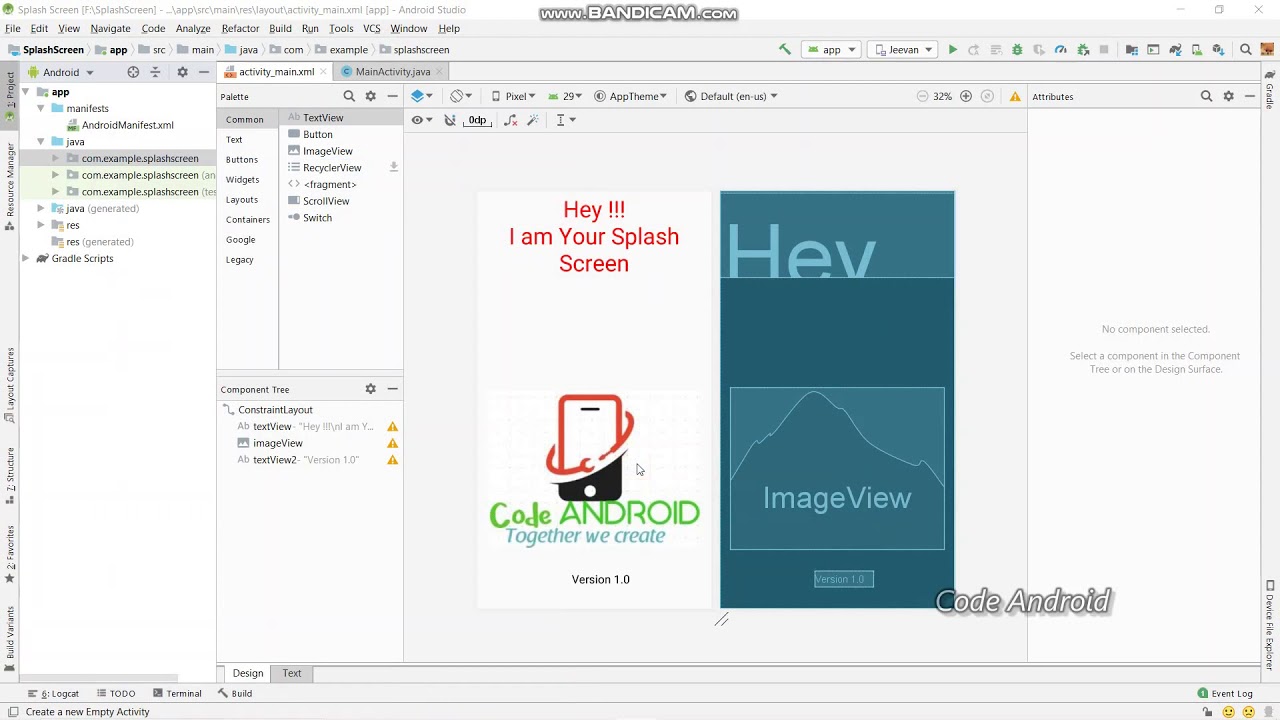Open Project panel settings gear

(182, 72)
